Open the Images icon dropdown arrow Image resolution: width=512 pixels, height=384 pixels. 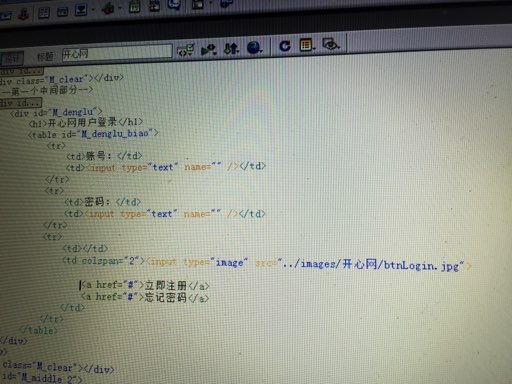click(x=93, y=10)
